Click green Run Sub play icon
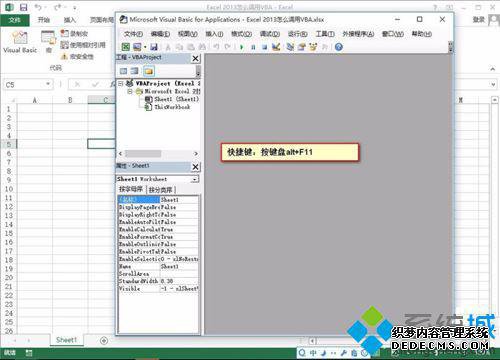The width and height of the screenshot is (500, 360). 242,47
